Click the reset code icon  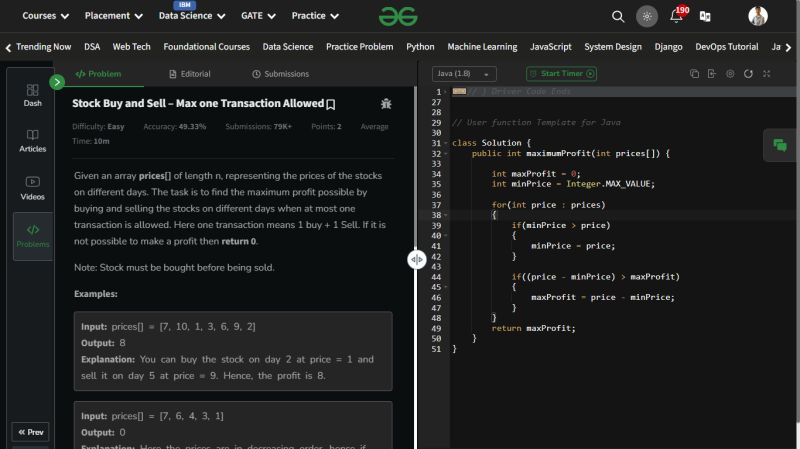(x=748, y=74)
